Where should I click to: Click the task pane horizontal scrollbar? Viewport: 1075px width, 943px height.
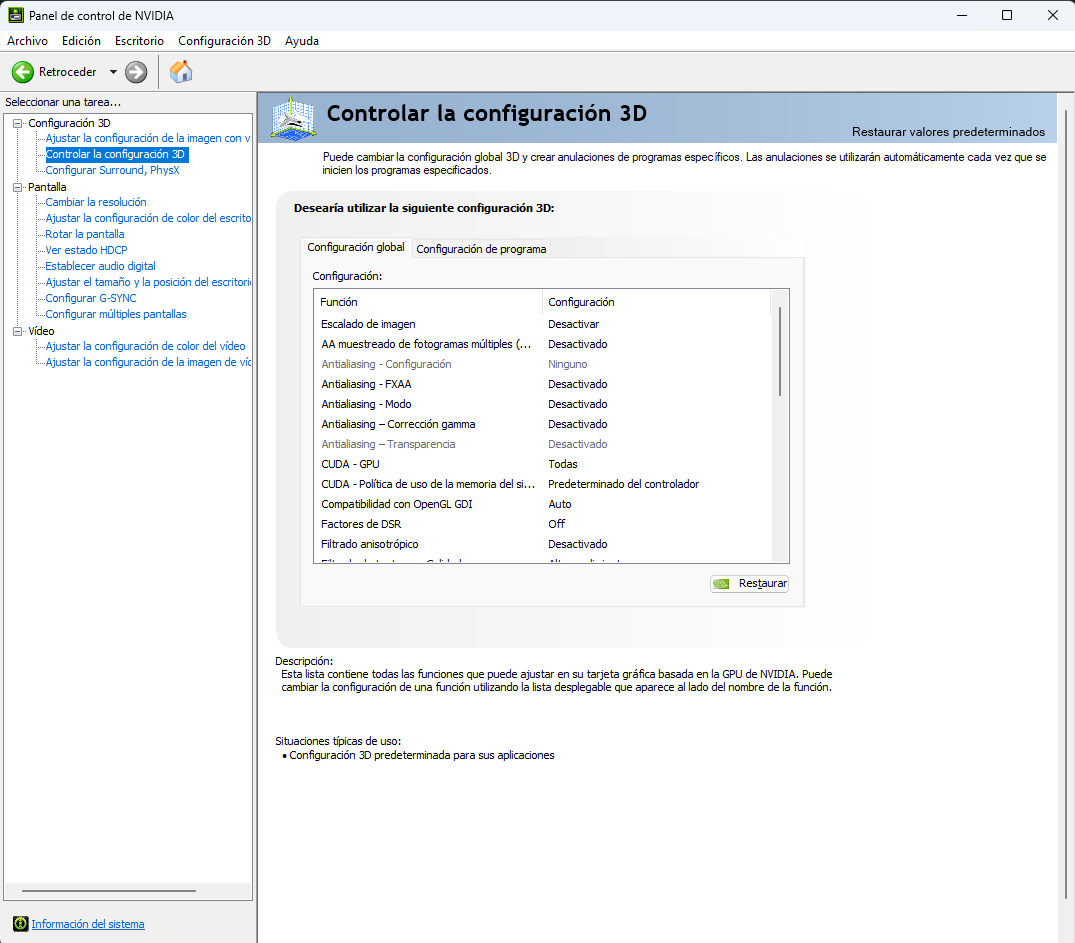click(108, 891)
